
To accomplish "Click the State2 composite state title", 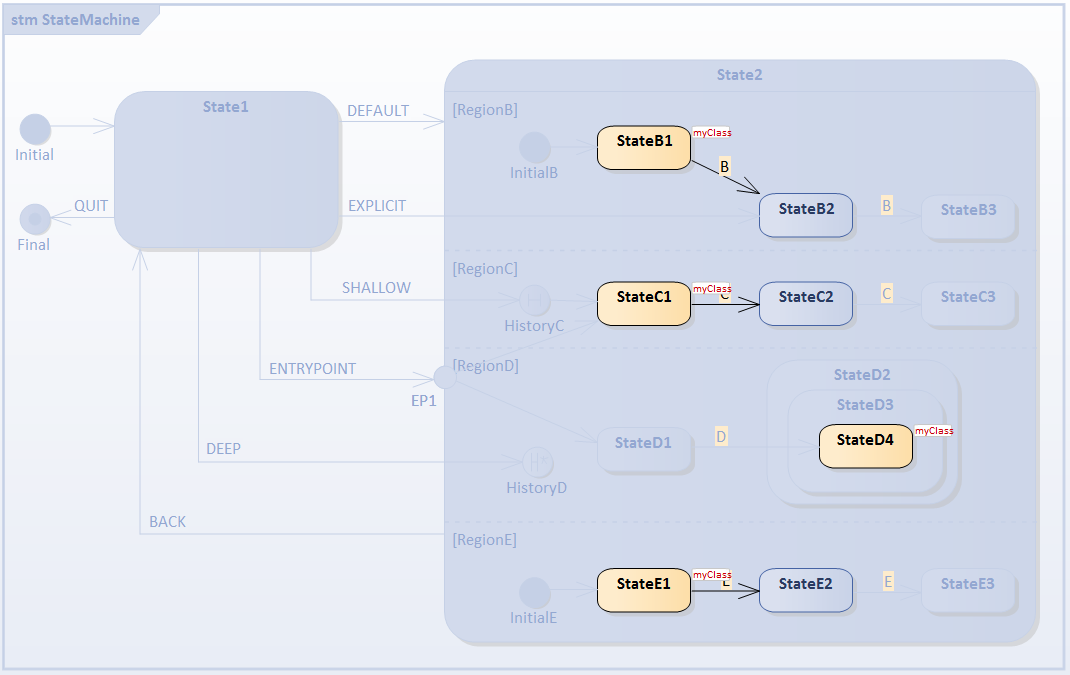I will click(x=740, y=75).
